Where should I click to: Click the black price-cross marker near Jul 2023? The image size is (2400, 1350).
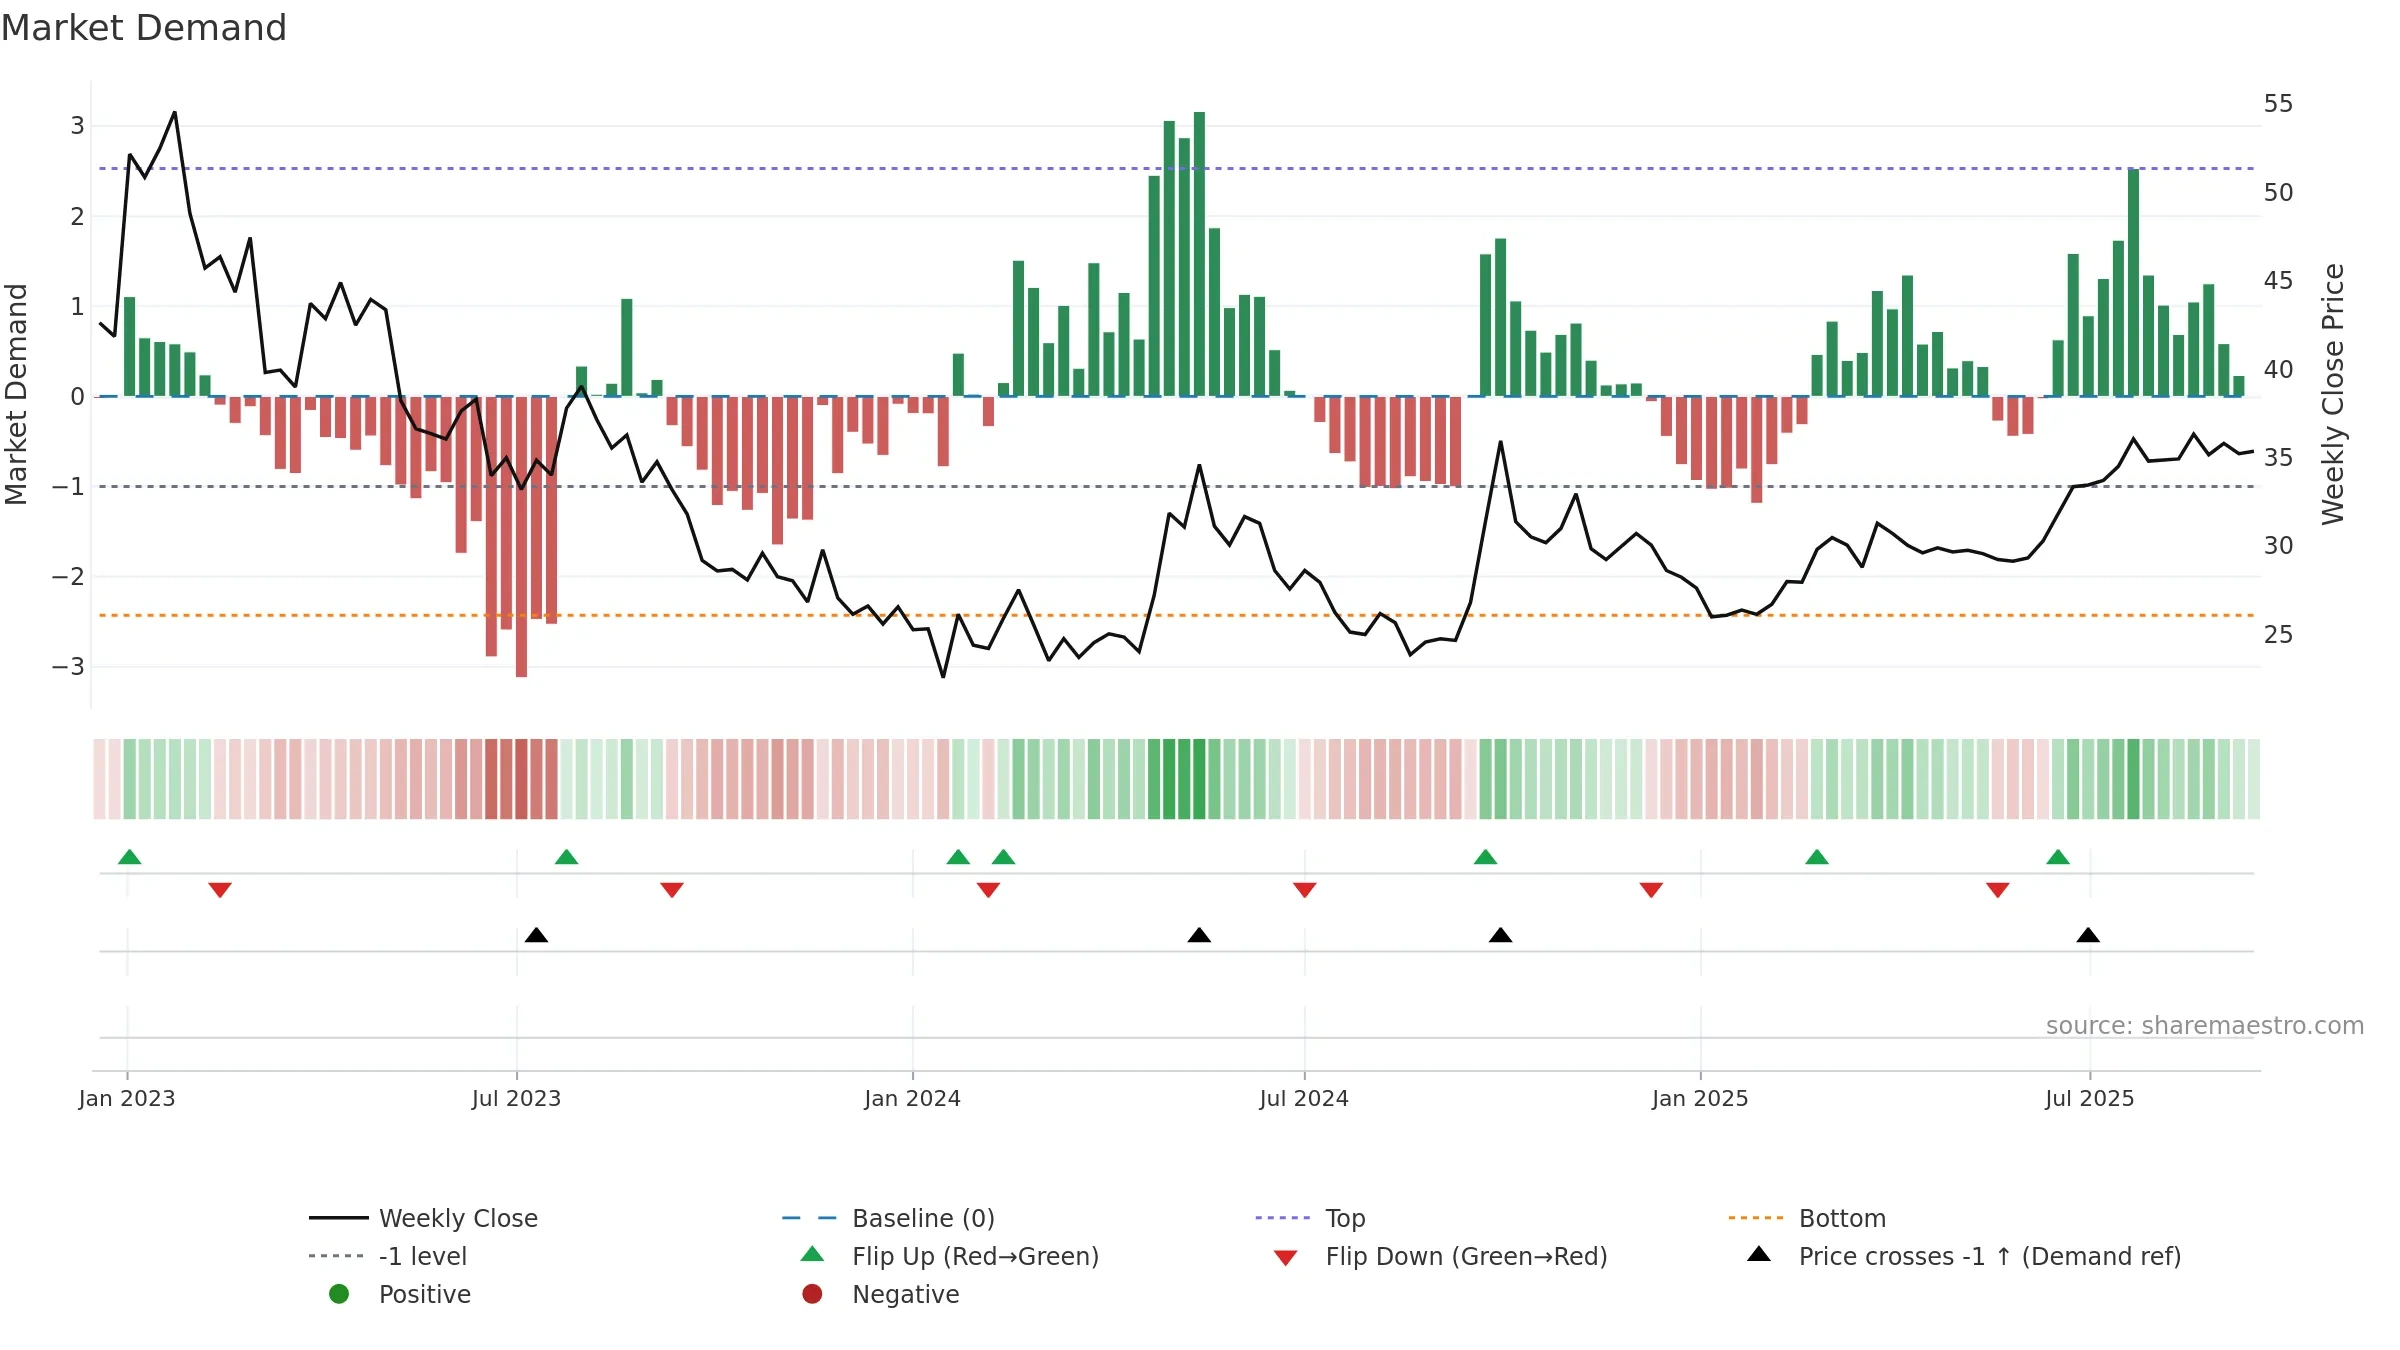(x=536, y=935)
